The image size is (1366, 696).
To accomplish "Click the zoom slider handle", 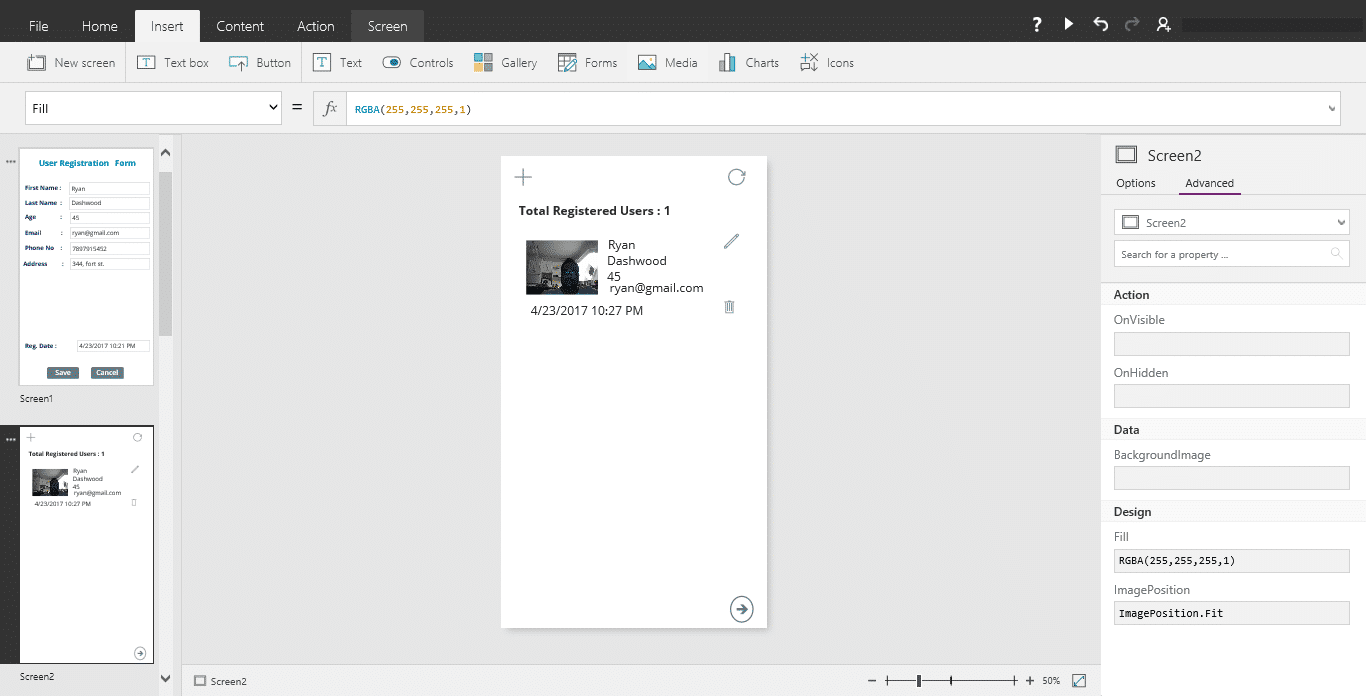I will [x=919, y=681].
